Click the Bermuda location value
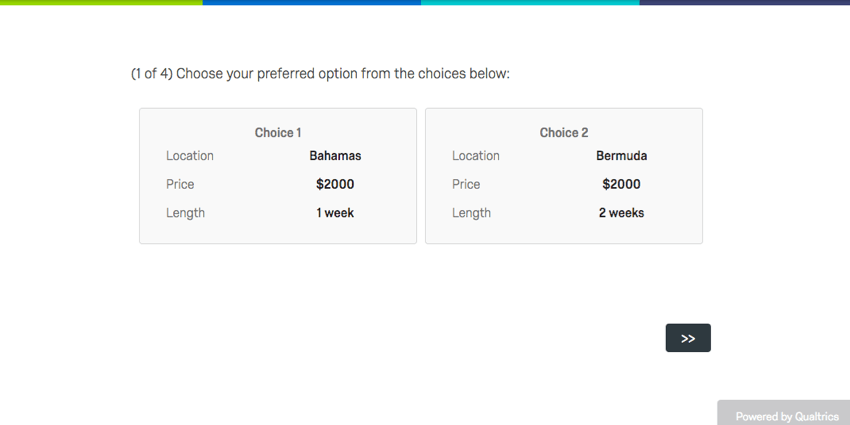 pos(621,156)
